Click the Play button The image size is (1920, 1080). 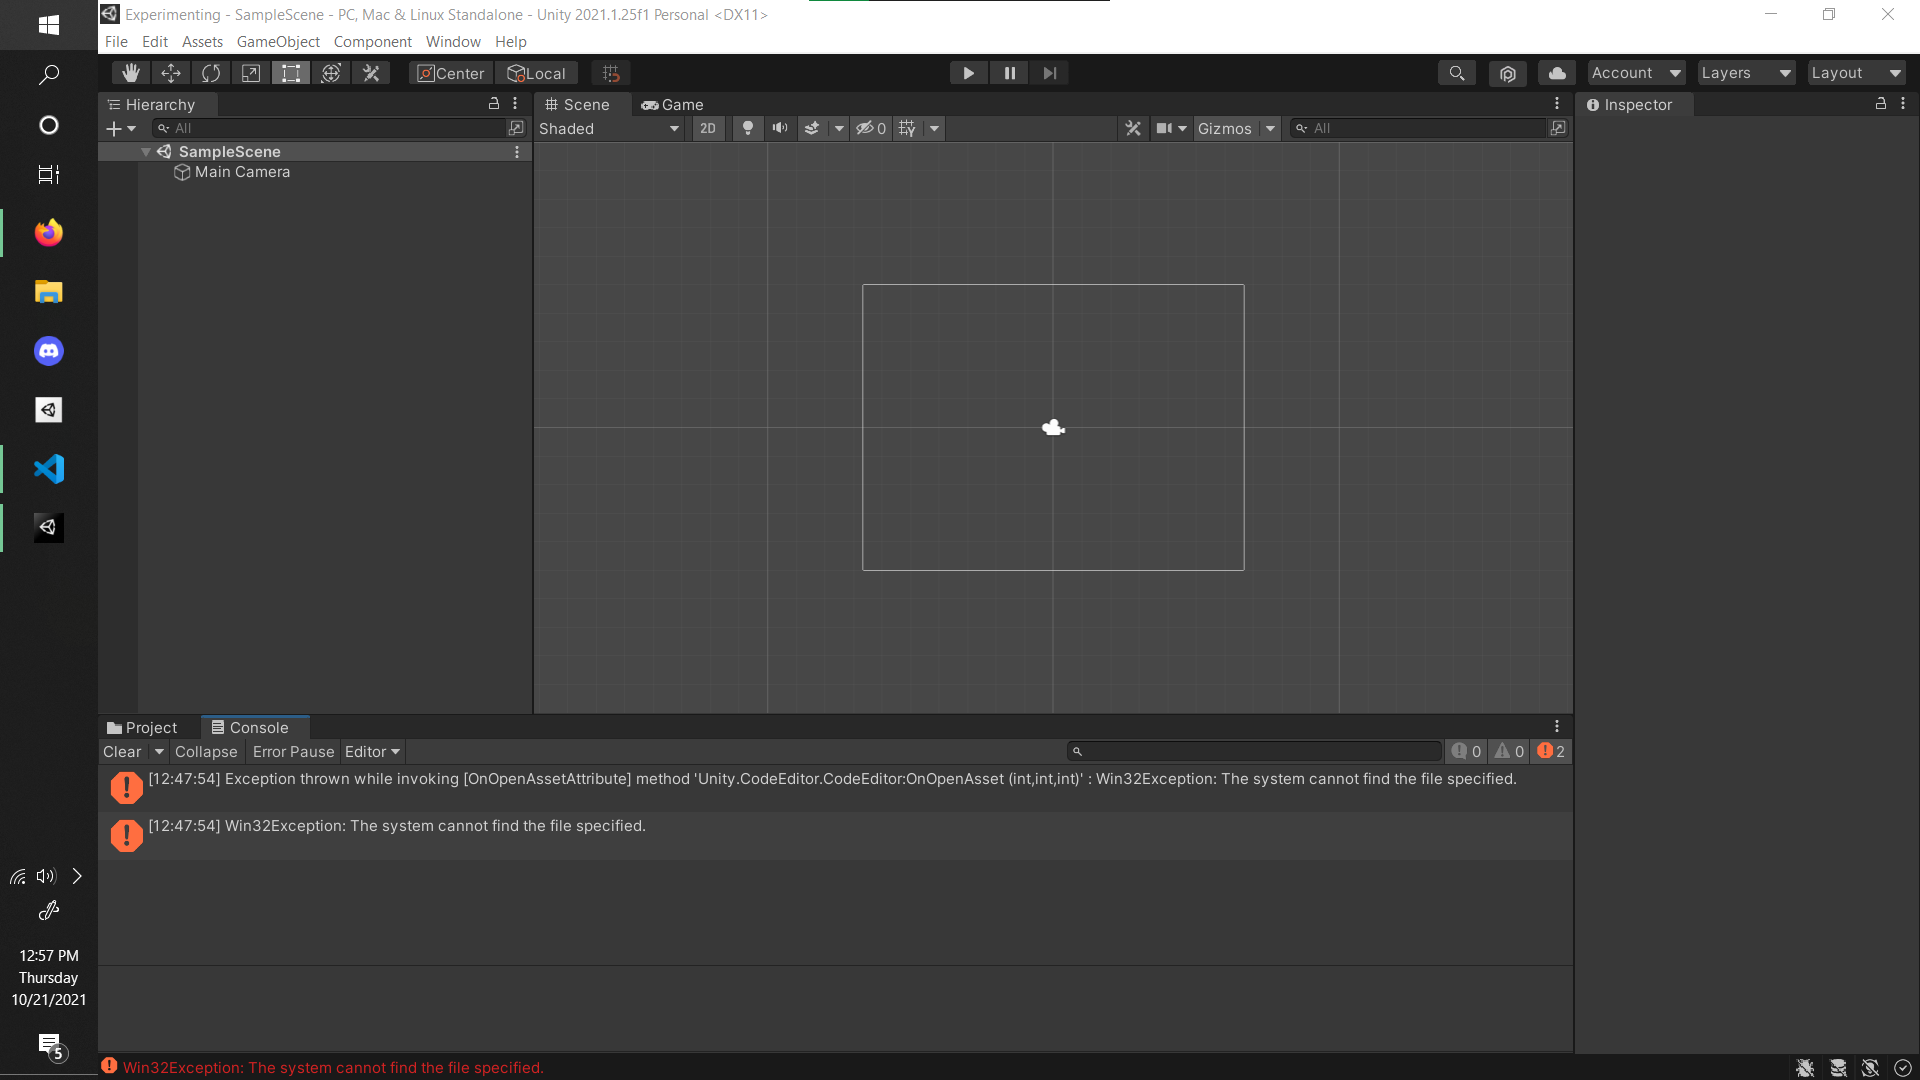[968, 73]
